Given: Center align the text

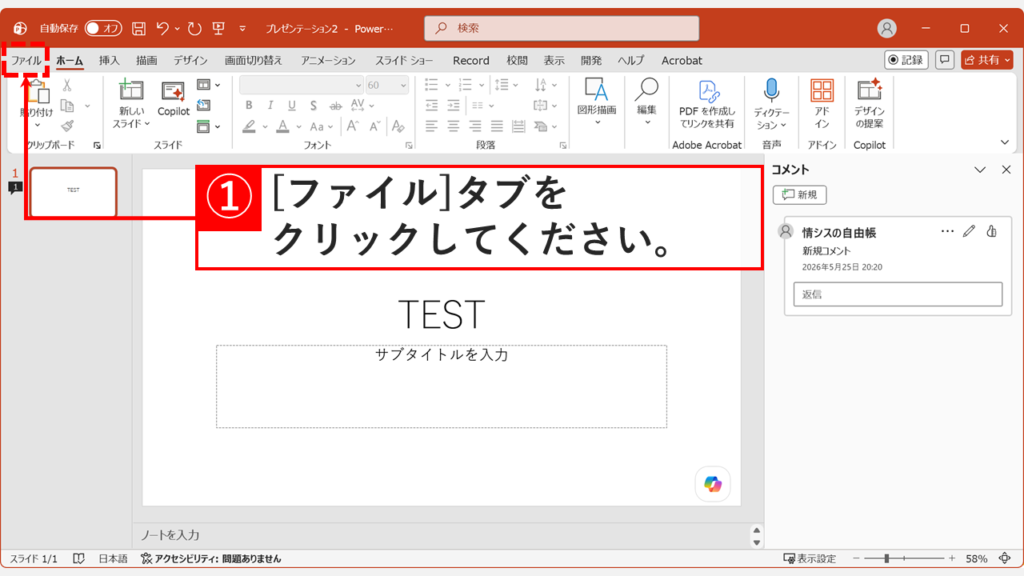Looking at the screenshot, I should [x=453, y=126].
